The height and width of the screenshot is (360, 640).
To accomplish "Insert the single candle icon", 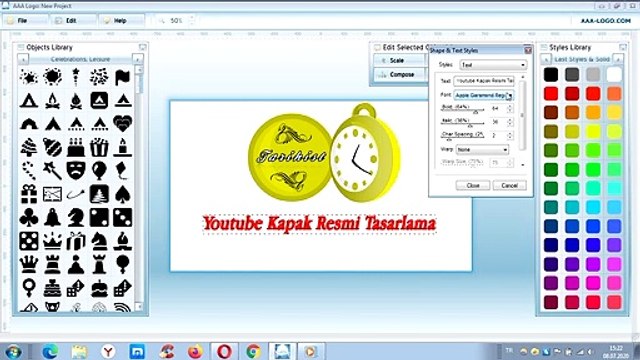I will tap(122, 147).
